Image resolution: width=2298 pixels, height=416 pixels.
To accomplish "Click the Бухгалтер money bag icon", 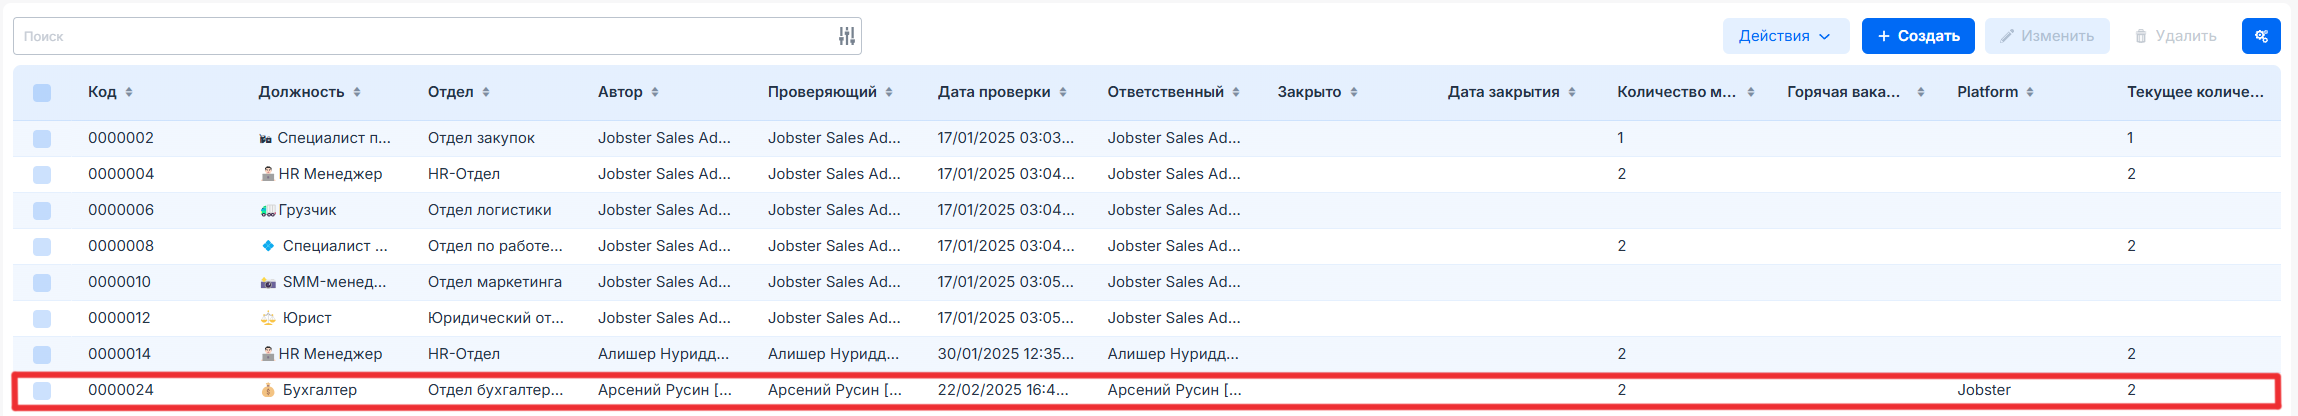I will click(x=268, y=390).
